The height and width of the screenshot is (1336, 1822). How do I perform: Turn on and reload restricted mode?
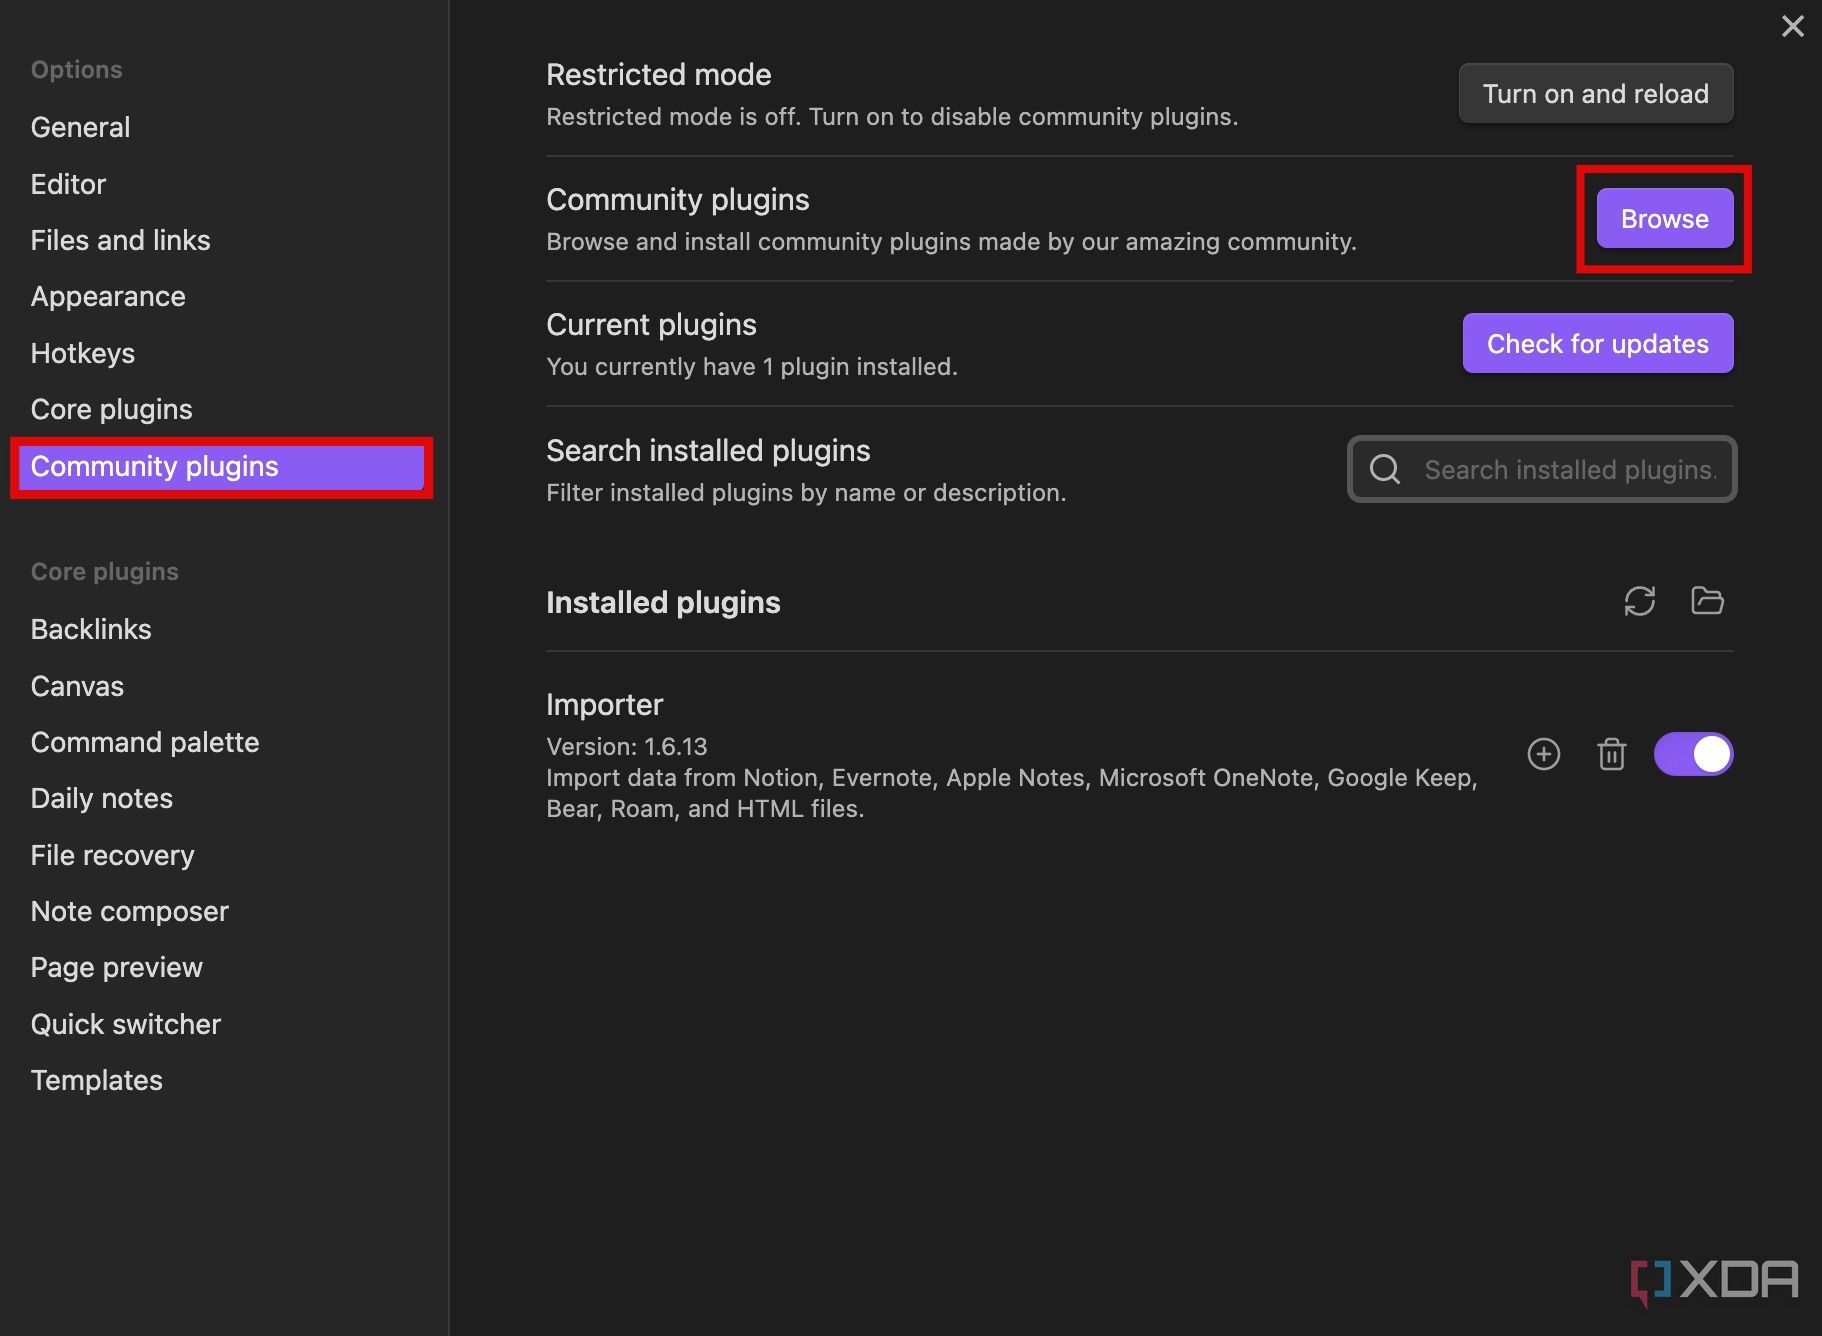(1595, 93)
